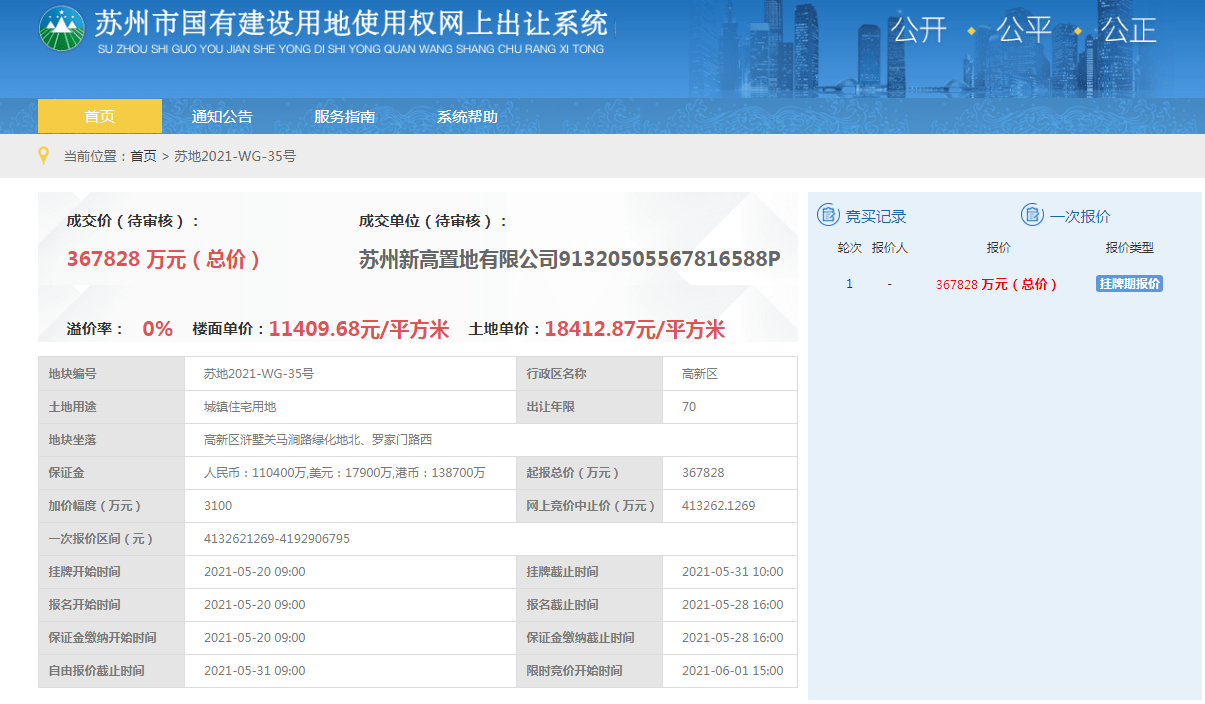Open the 系统帮助 menu item

[467, 116]
